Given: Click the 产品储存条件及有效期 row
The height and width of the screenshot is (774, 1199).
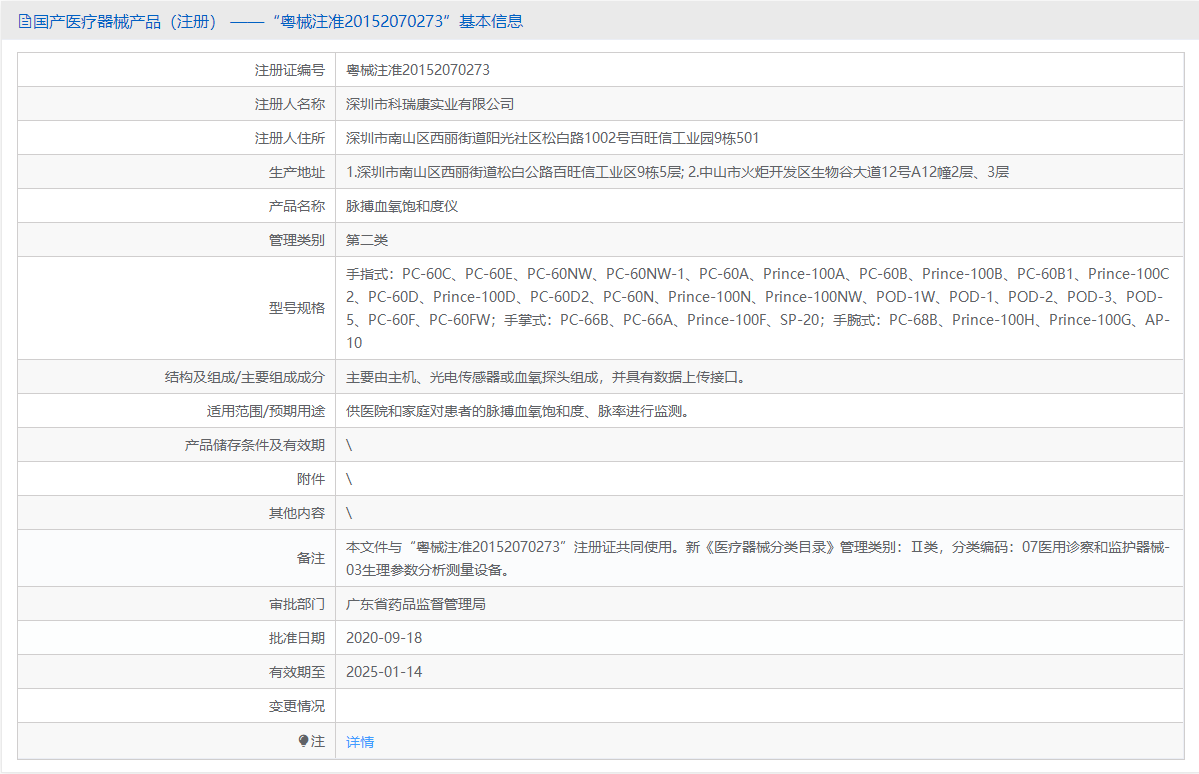Looking at the screenshot, I should [348, 444].
